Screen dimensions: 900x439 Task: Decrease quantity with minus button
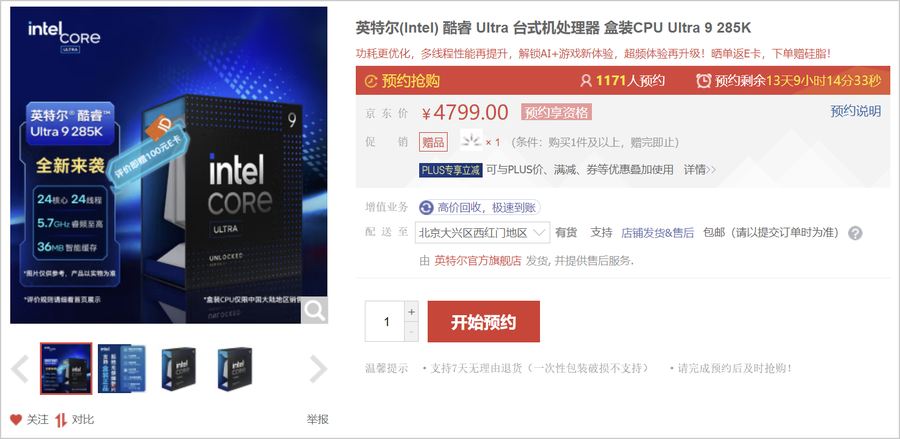pos(411,332)
